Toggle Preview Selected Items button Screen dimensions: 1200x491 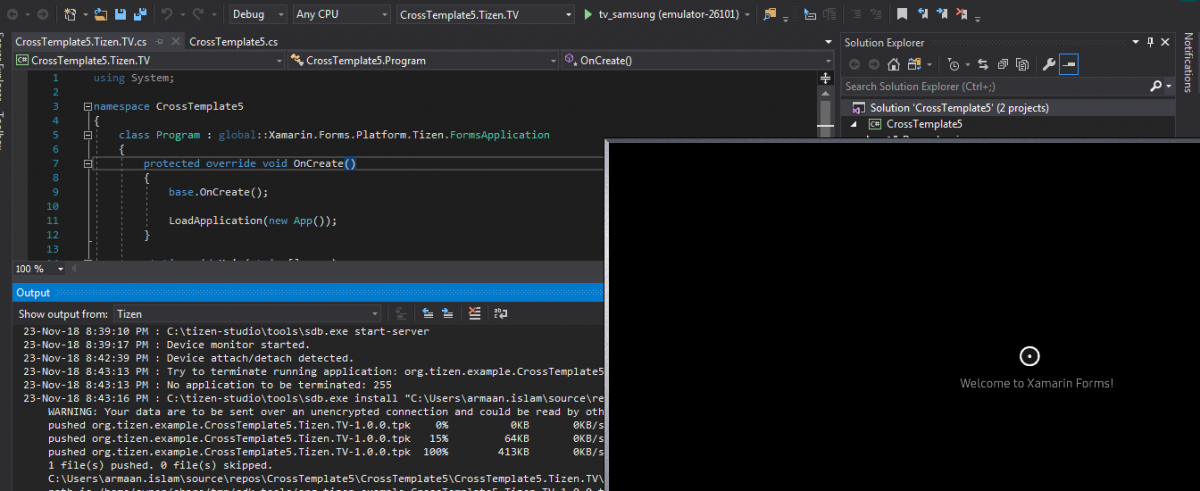1069,65
